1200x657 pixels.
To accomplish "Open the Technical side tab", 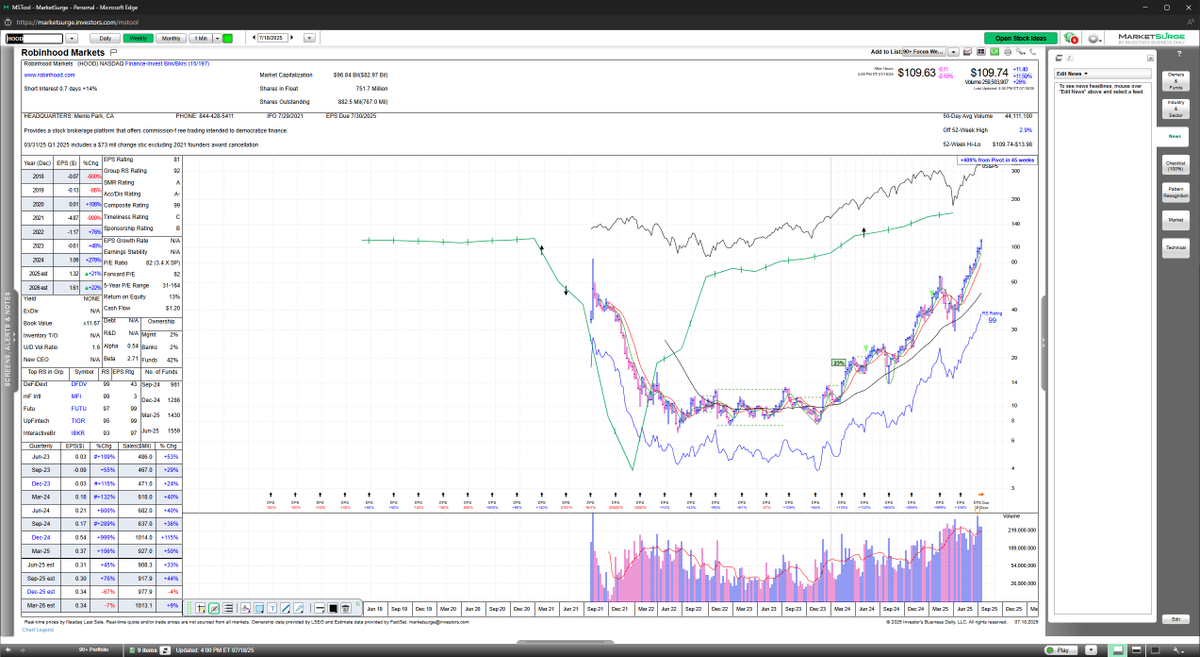I will click(1176, 246).
